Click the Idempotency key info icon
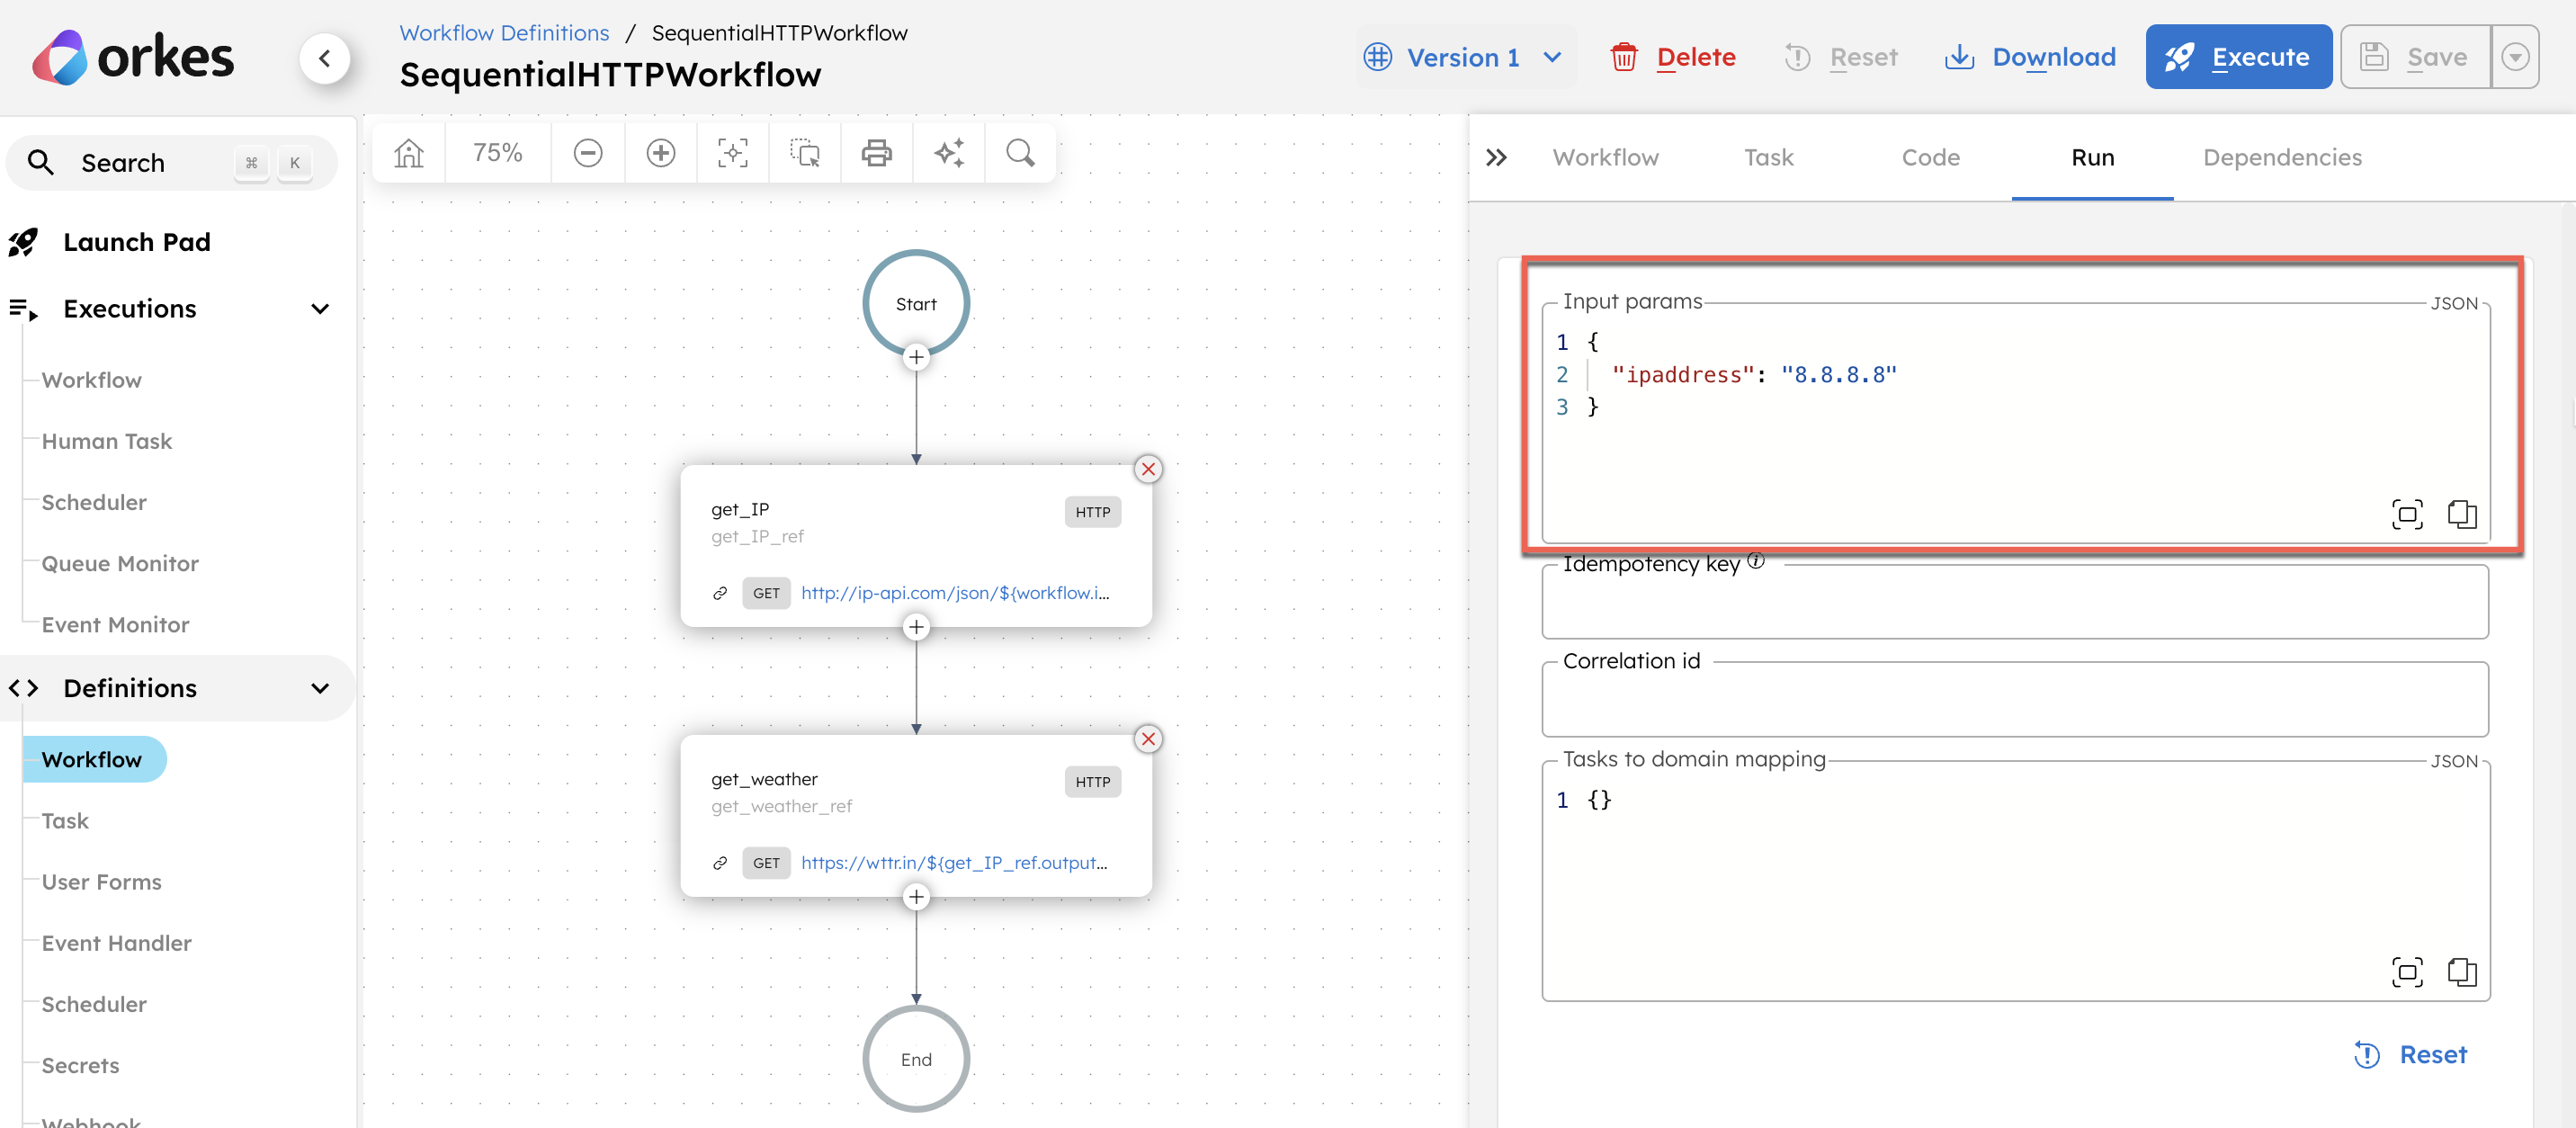Viewport: 2576px width, 1128px height. [x=1756, y=560]
